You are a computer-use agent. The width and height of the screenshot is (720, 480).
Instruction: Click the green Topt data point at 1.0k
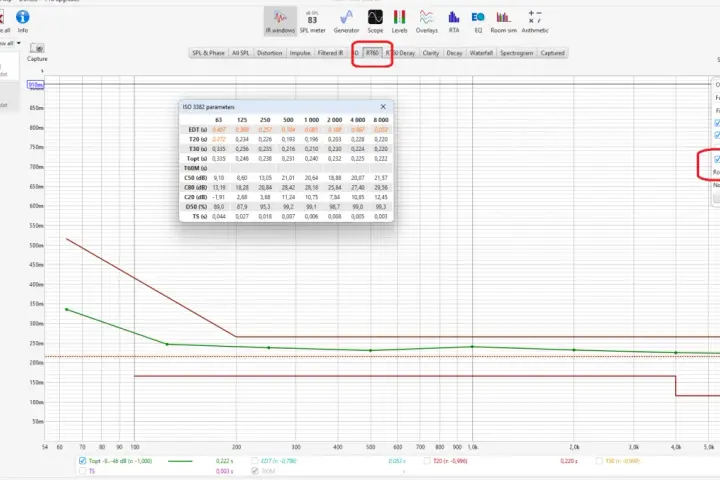click(472, 347)
